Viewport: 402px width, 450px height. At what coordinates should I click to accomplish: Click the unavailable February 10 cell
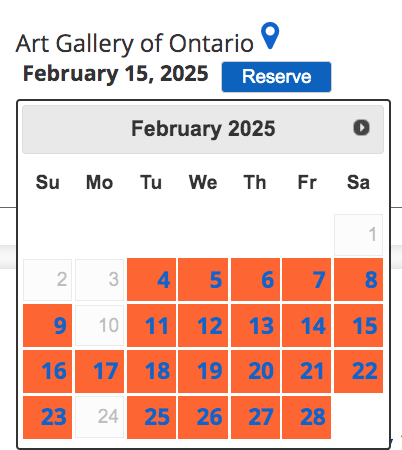99,325
